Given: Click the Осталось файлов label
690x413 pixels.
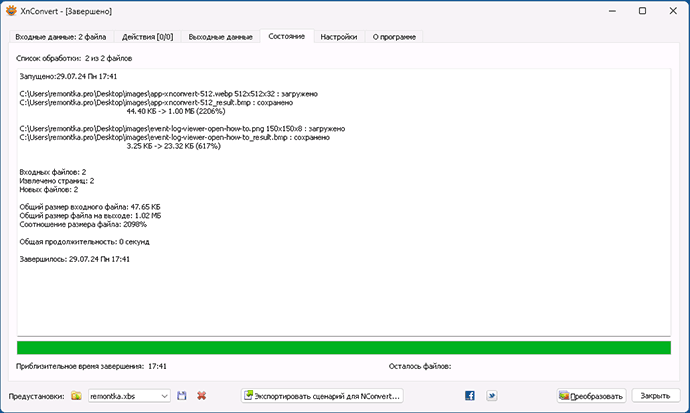Looking at the screenshot, I should [x=420, y=366].
